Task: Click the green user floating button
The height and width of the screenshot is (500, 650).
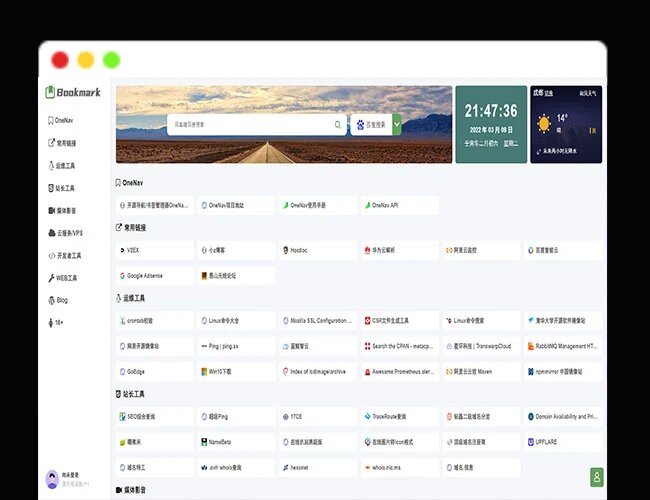Action: (x=597, y=477)
